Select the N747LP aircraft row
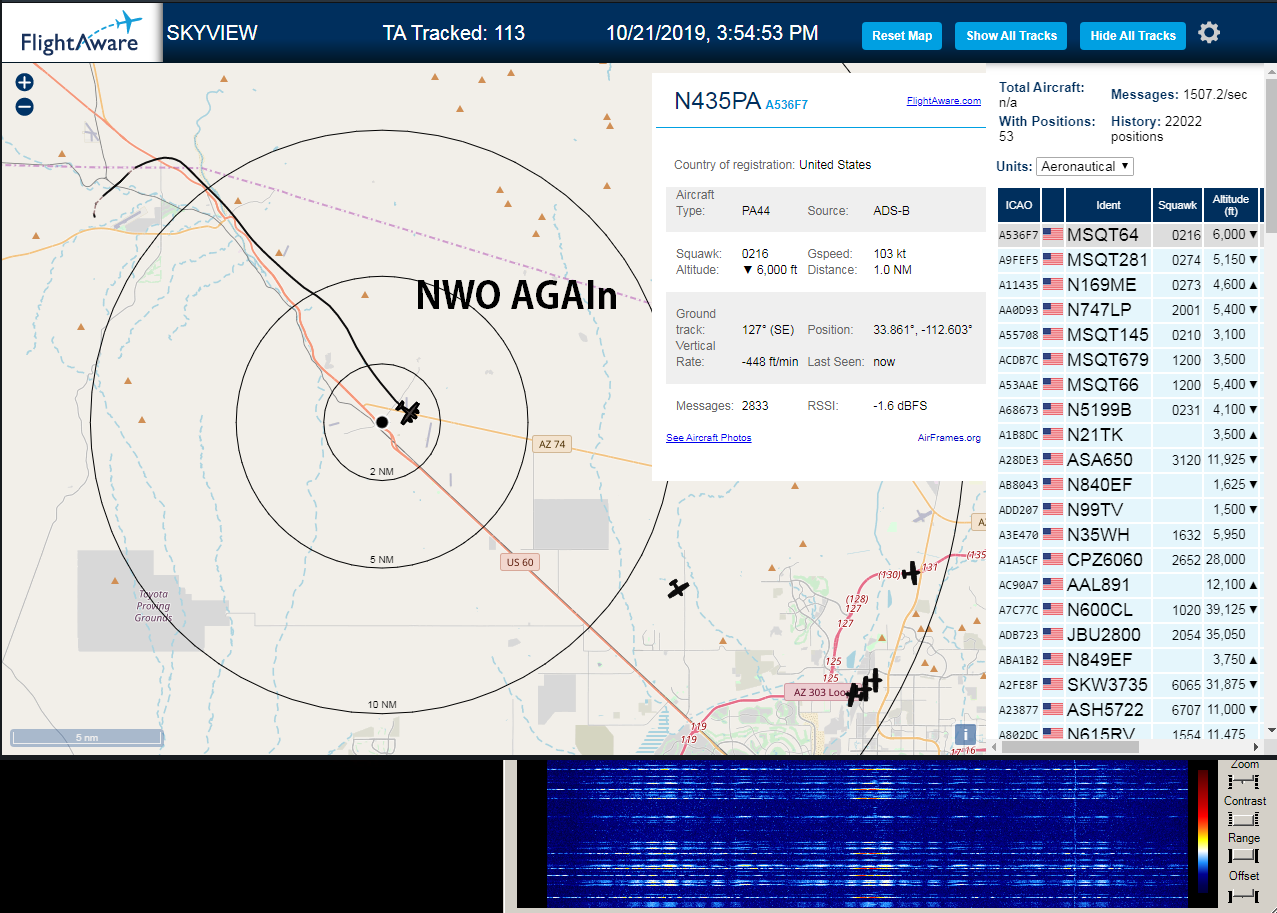The height and width of the screenshot is (913, 1277). coord(1129,309)
